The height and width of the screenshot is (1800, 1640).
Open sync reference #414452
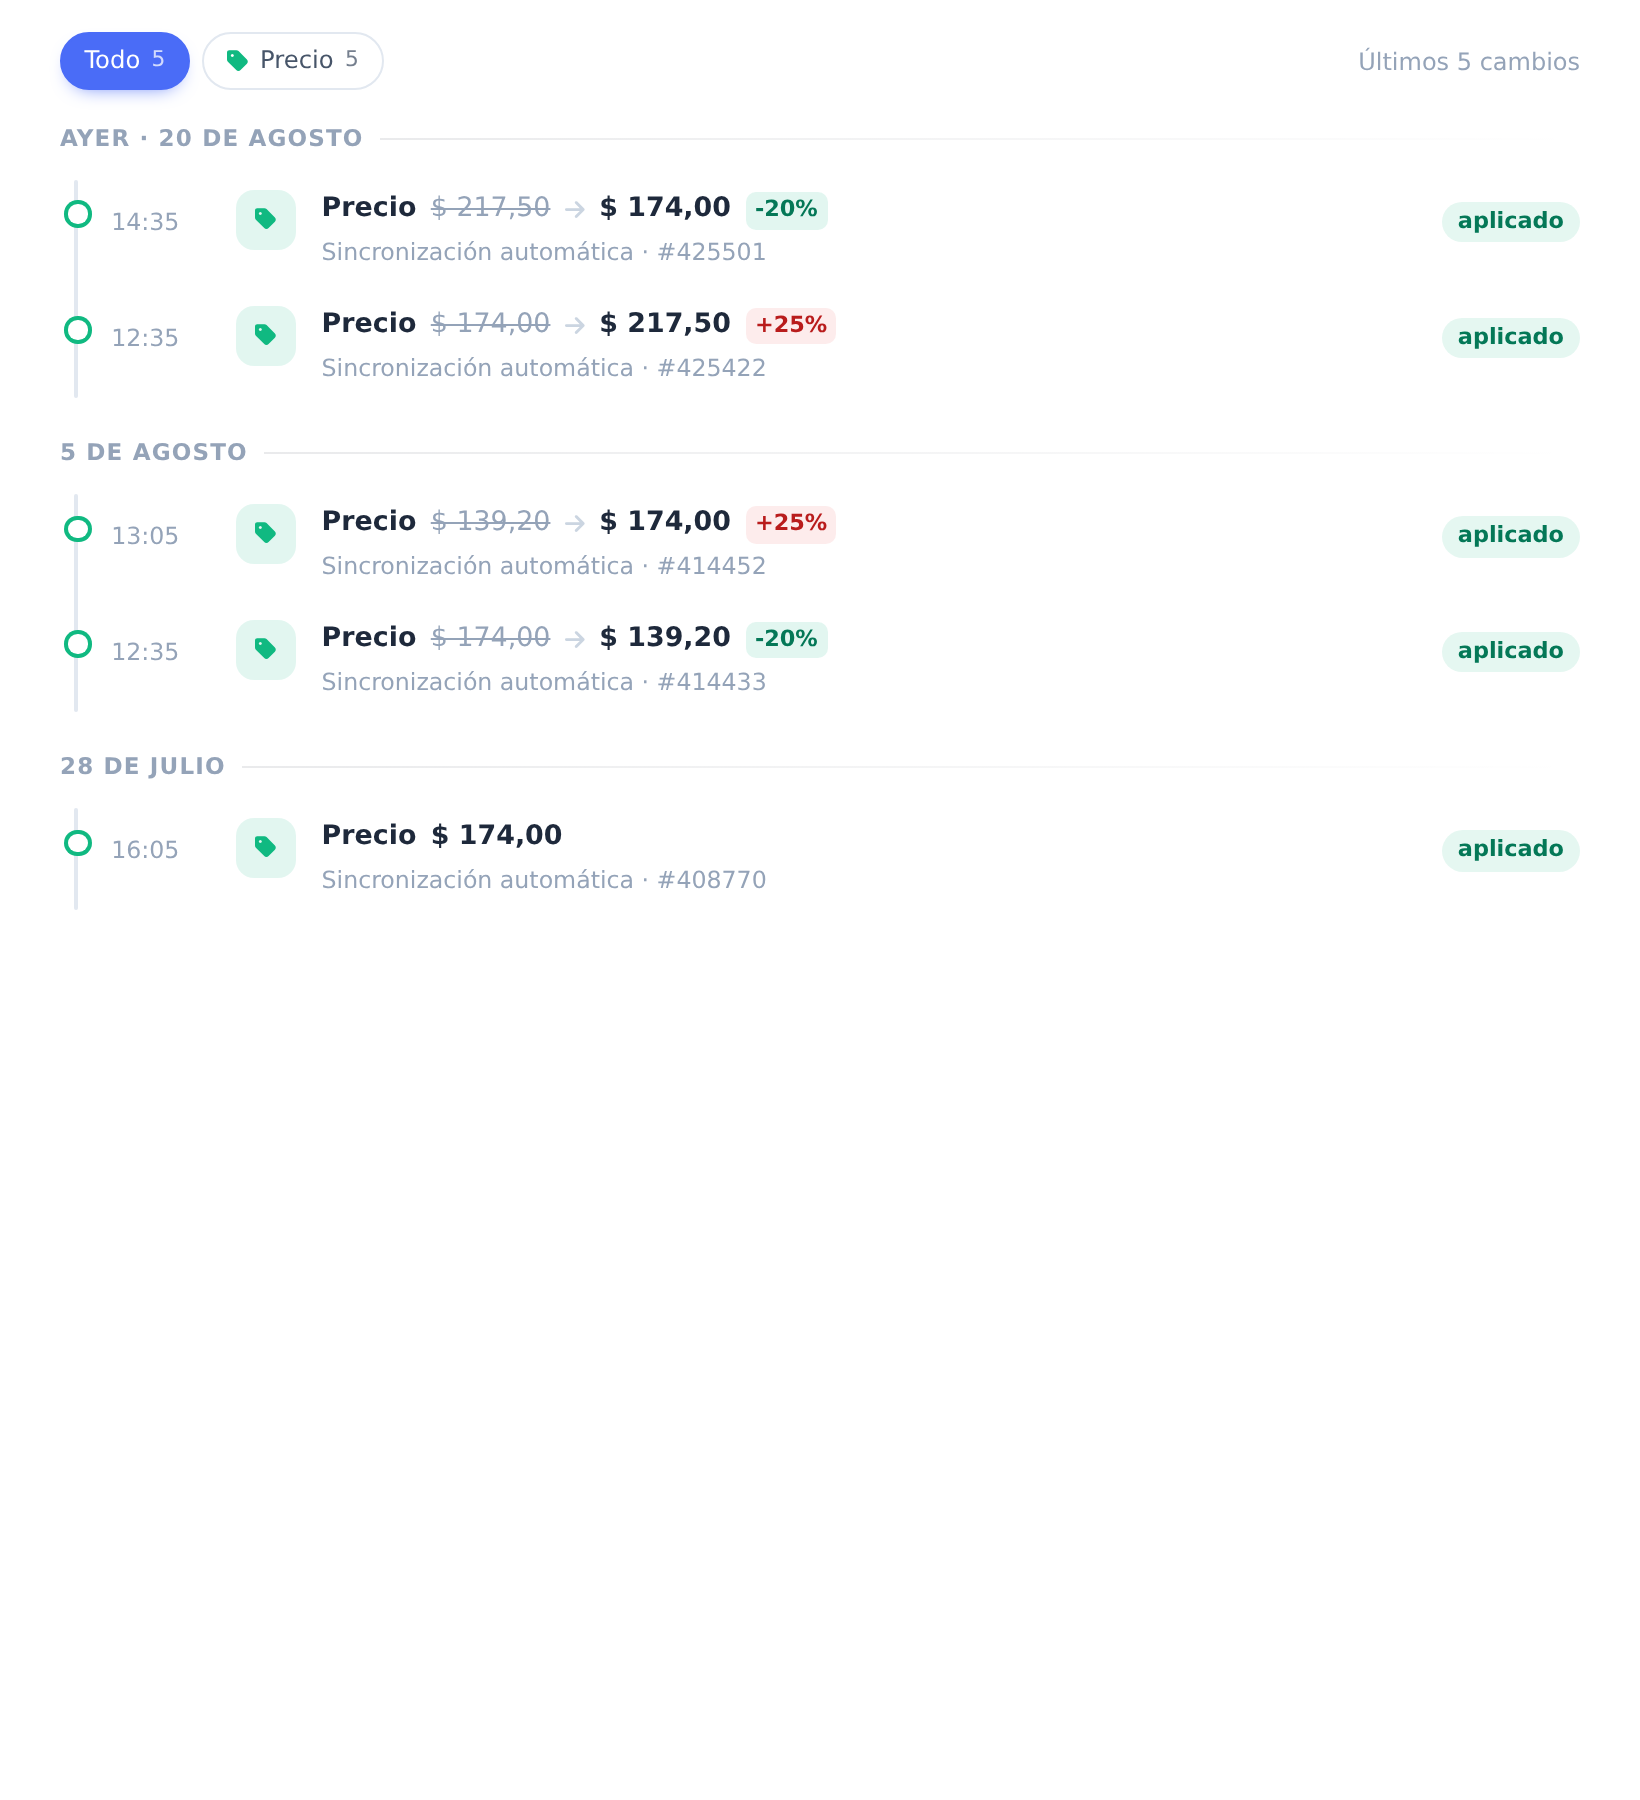point(711,567)
